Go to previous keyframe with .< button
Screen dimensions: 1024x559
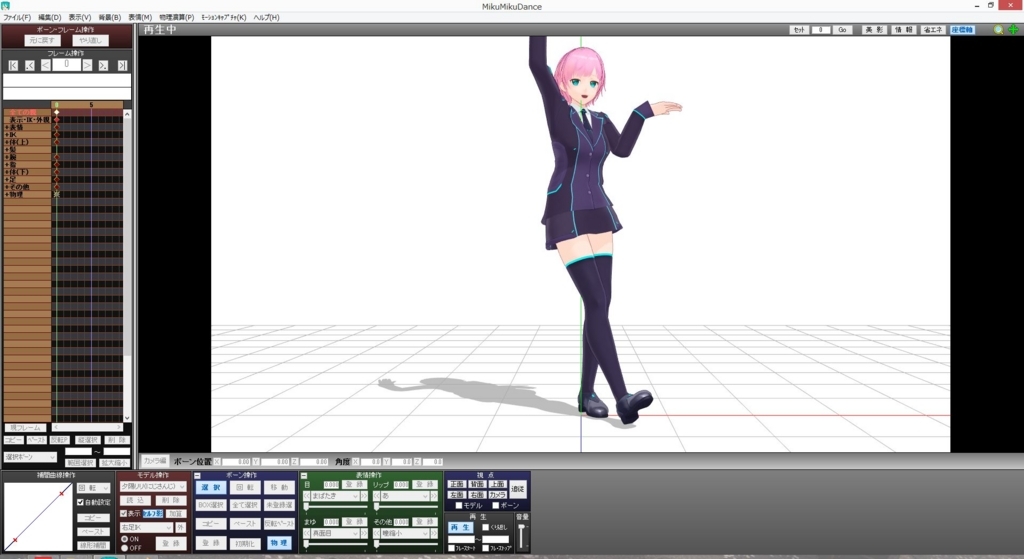(29, 65)
